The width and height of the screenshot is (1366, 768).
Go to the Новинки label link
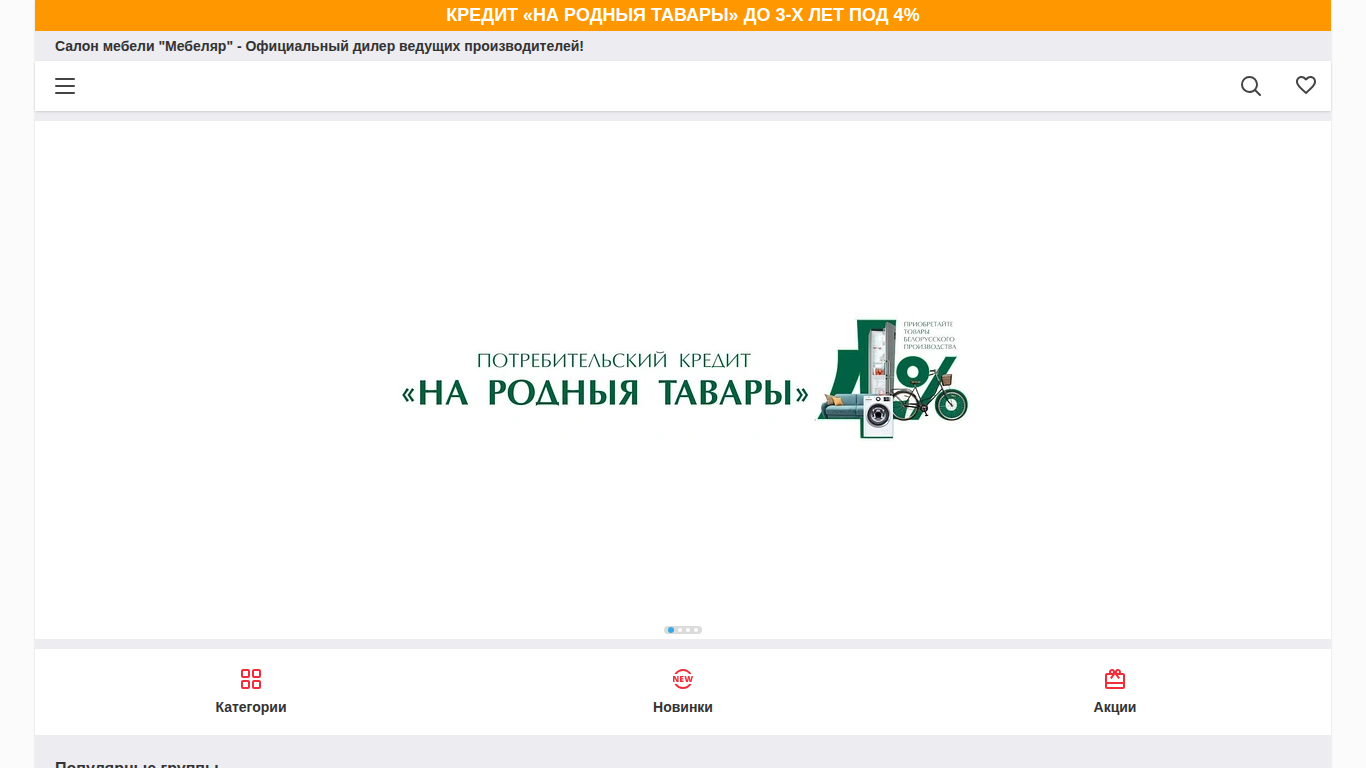683,707
